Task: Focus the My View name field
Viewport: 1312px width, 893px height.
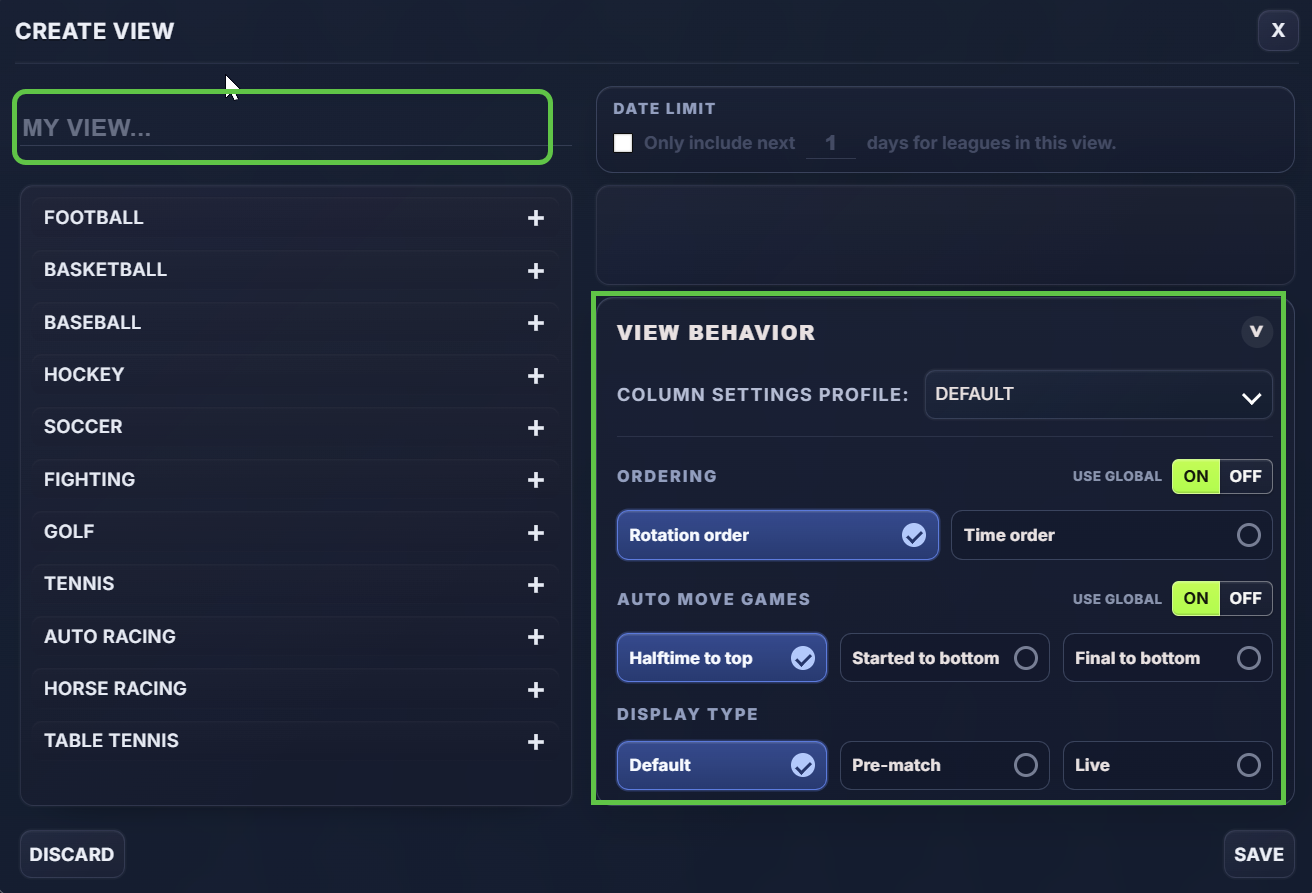Action: [x=282, y=127]
